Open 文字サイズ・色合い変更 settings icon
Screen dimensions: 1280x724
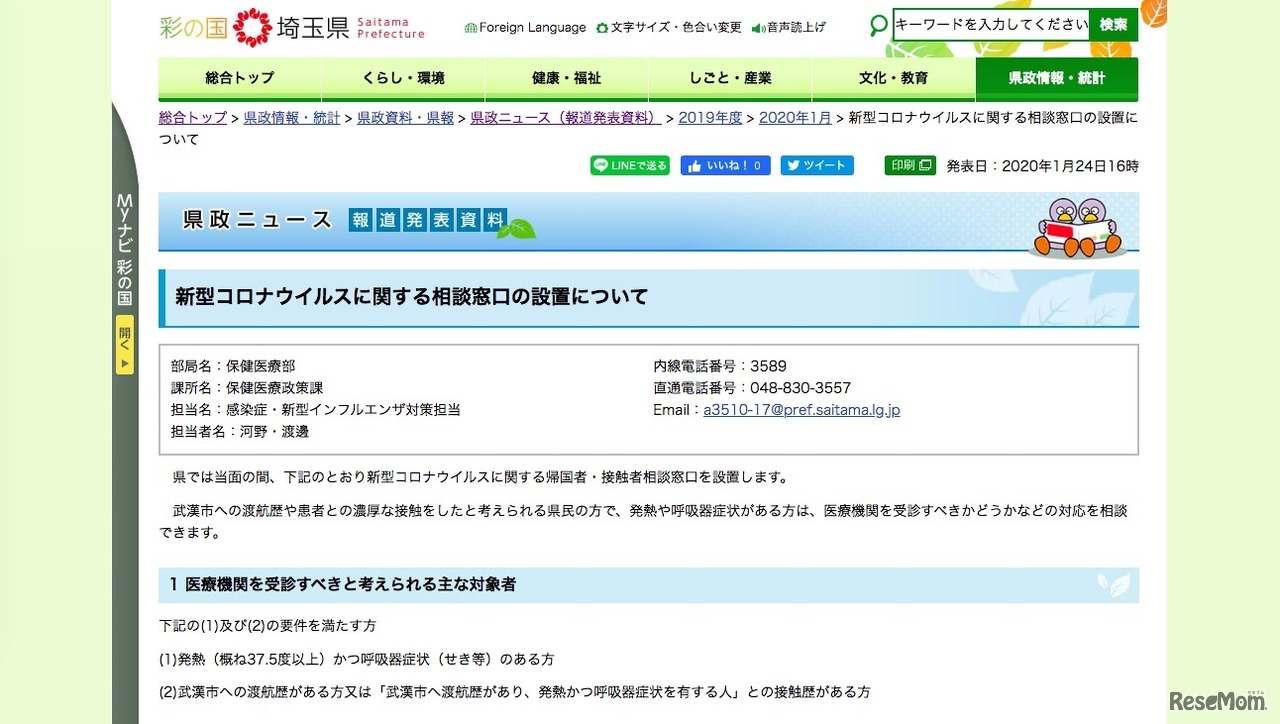pyautogui.click(x=603, y=28)
